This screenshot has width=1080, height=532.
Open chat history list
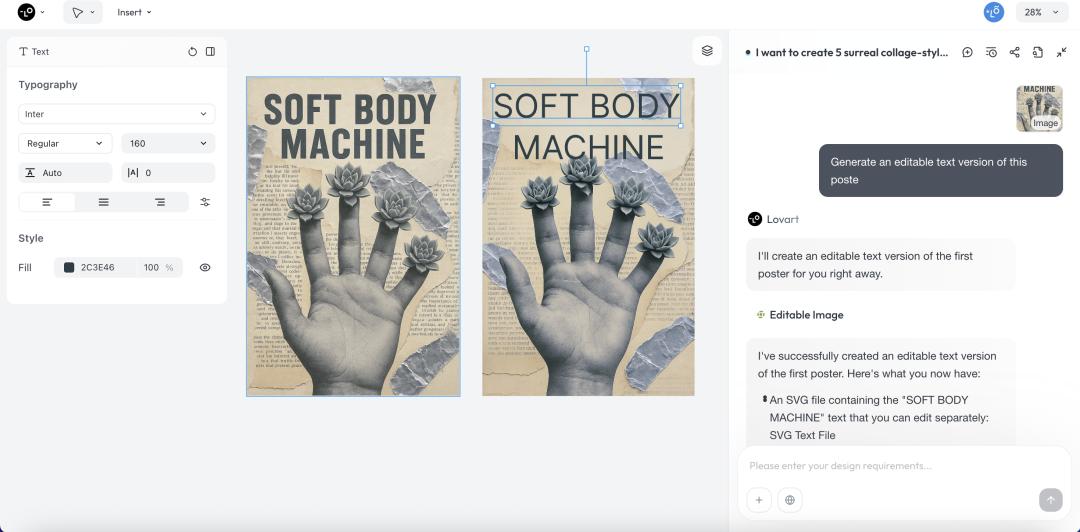point(991,52)
